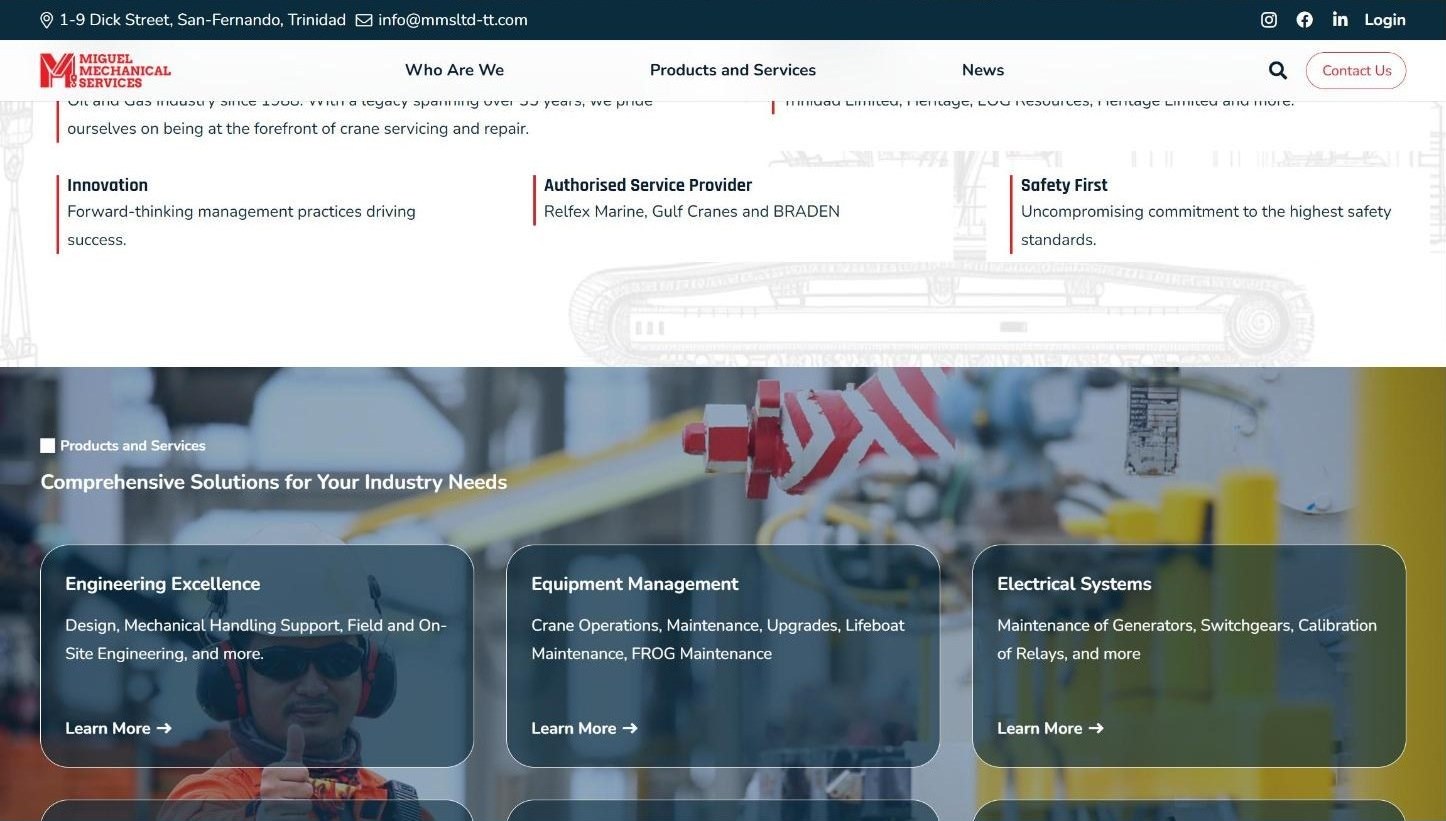Click Learn More under Engineering Excellence
This screenshot has width=1446, height=821.
pos(119,728)
